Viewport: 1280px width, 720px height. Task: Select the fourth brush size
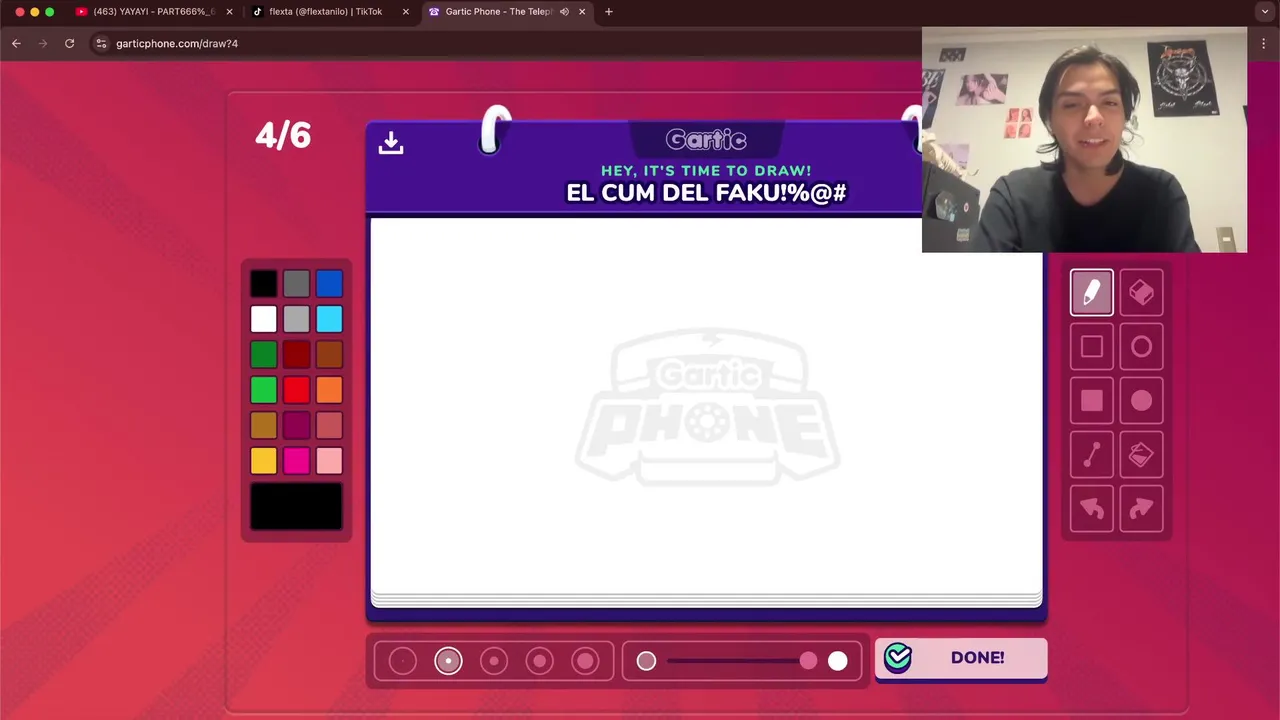[540, 661]
